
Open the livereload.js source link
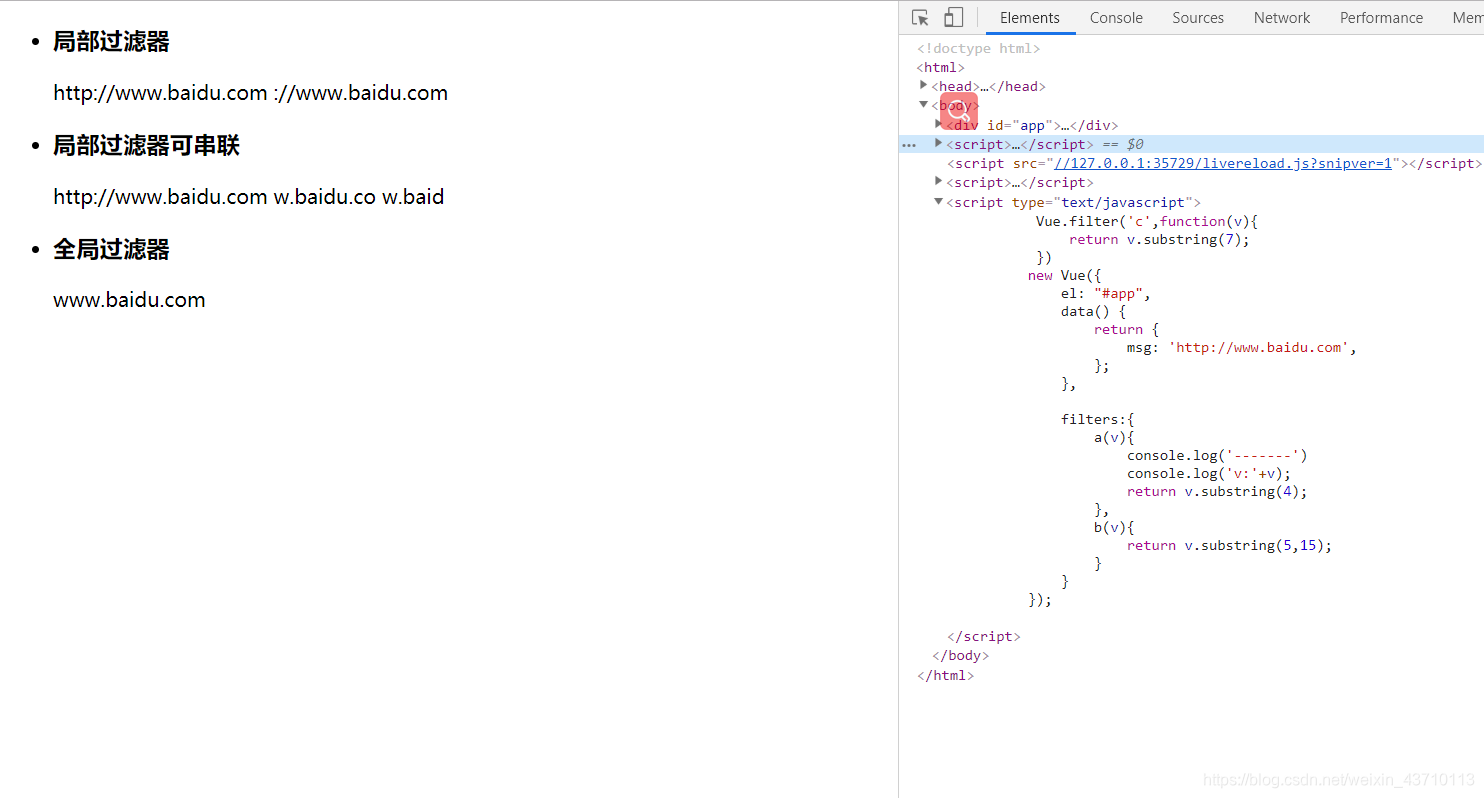[1223, 163]
